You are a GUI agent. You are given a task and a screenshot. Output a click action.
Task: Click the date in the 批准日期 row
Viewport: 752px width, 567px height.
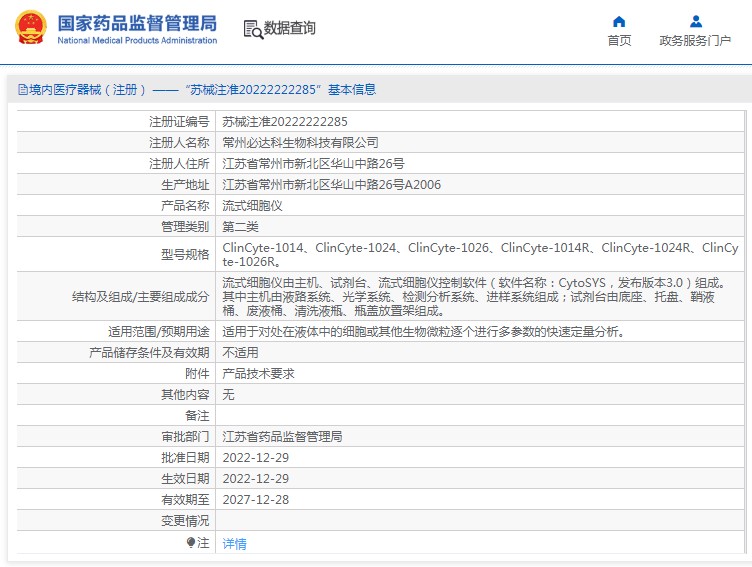255,457
